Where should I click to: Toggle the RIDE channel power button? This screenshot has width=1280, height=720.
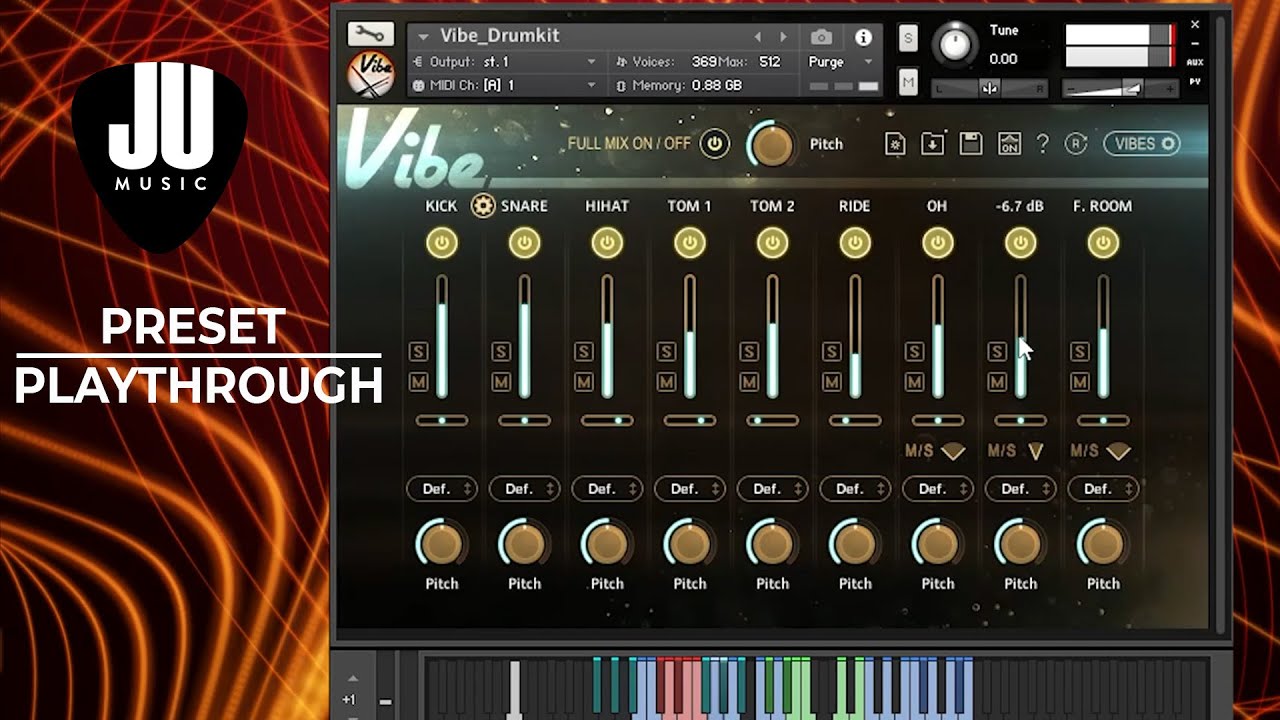tap(855, 243)
